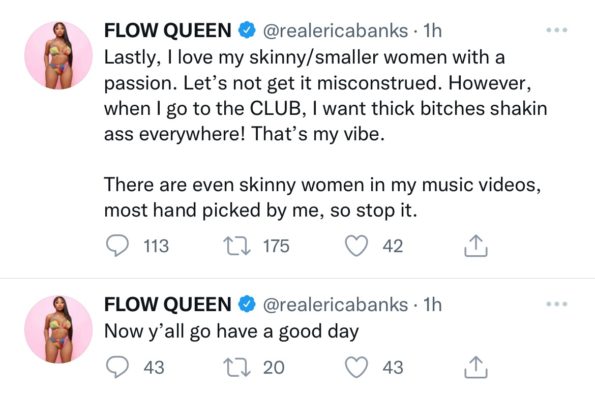Retweet the tweet with 175 retweets
Screen dimensions: 595x394
pyautogui.click(x=237, y=246)
